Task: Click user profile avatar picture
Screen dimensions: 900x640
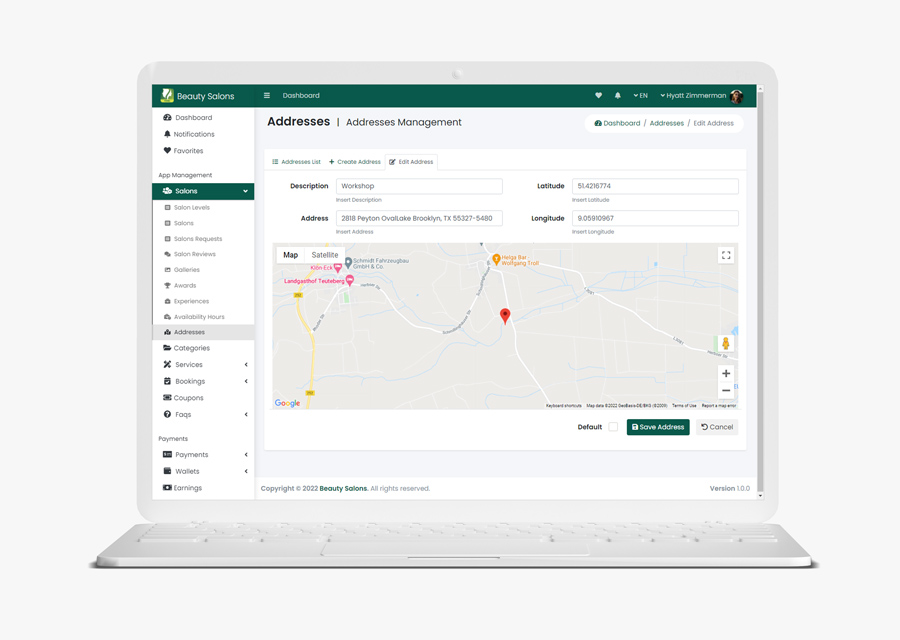Action: (x=736, y=96)
